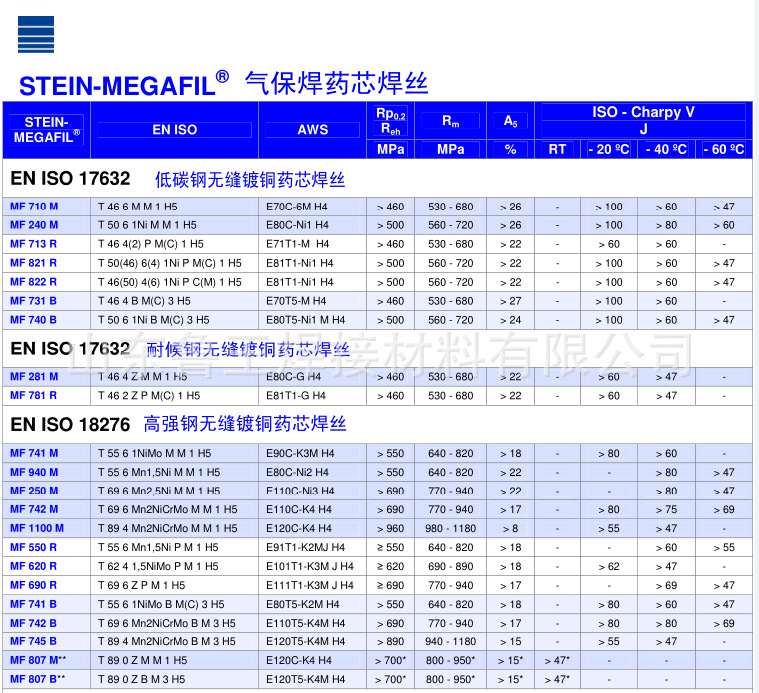The height and width of the screenshot is (693, 759).
Task: Click the MF 713 R product name
Action: tap(34, 244)
